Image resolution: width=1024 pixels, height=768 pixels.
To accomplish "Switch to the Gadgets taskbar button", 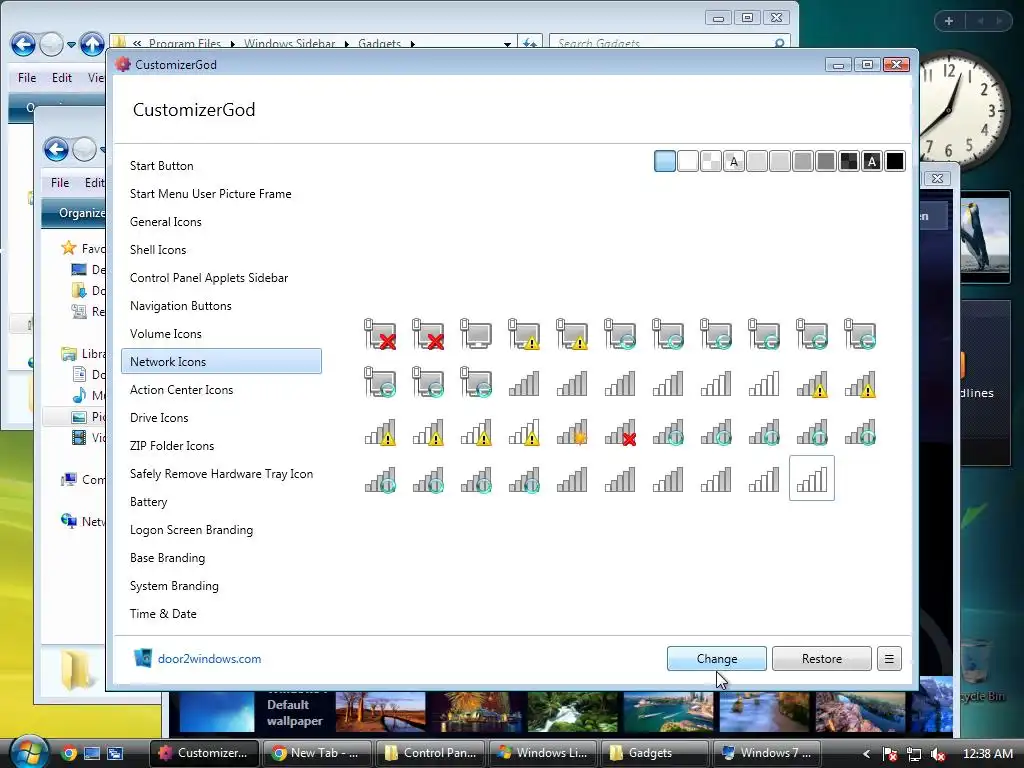I will (655, 753).
